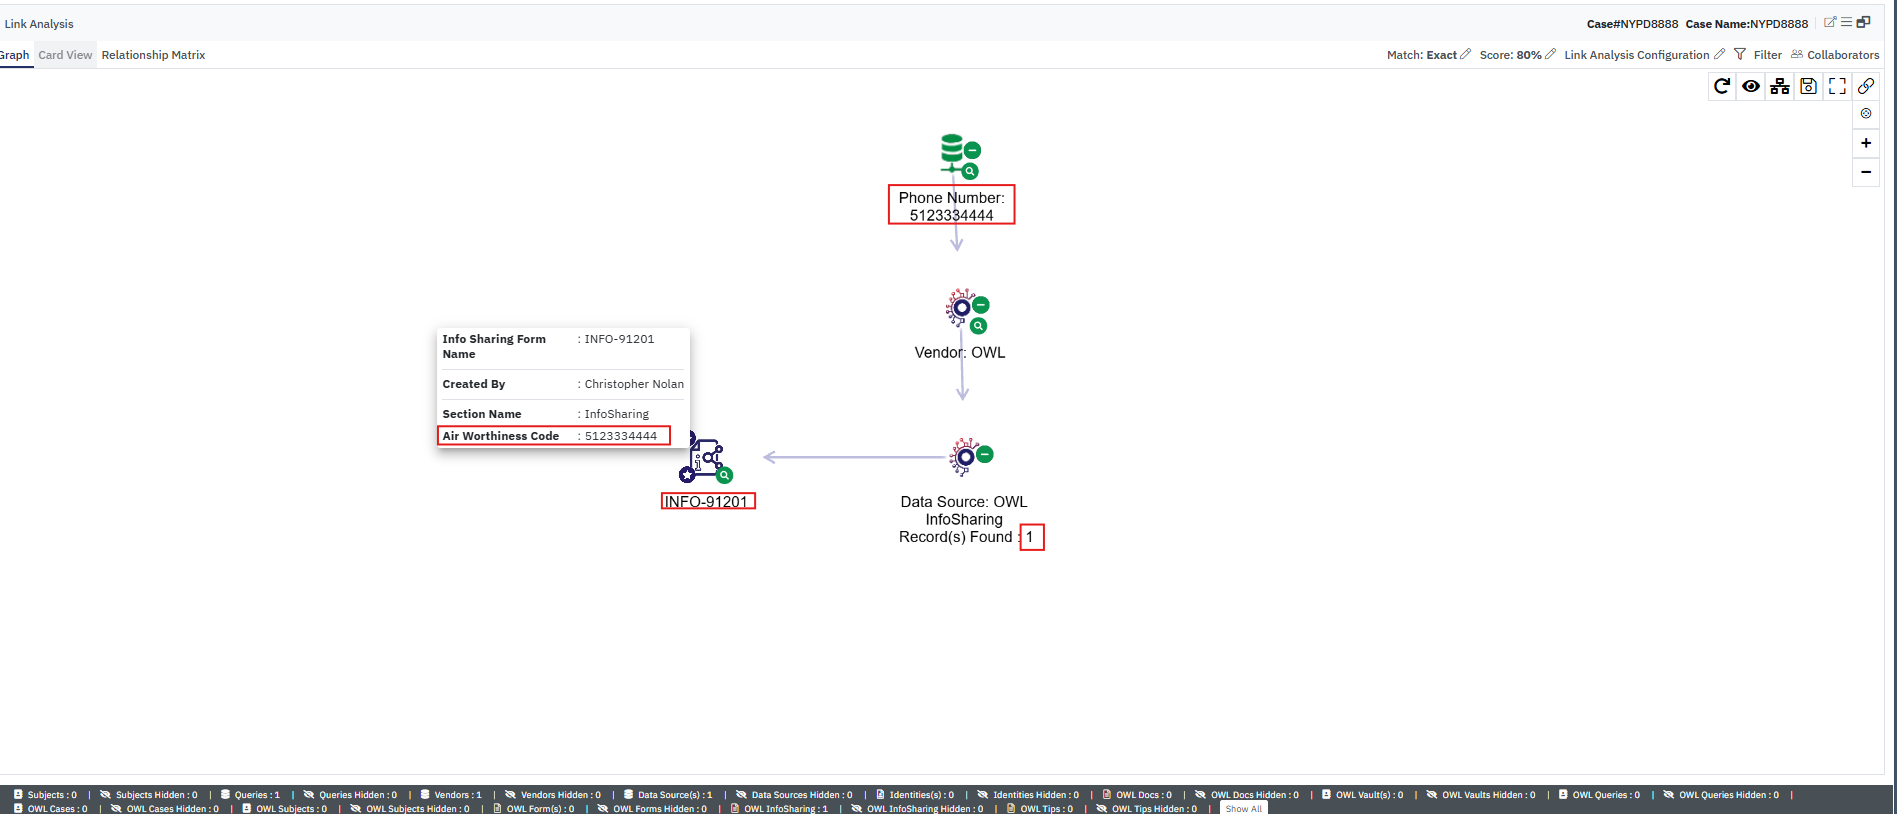Click the refresh graph icon
Screen dimensions: 1897x814
(x=1721, y=87)
